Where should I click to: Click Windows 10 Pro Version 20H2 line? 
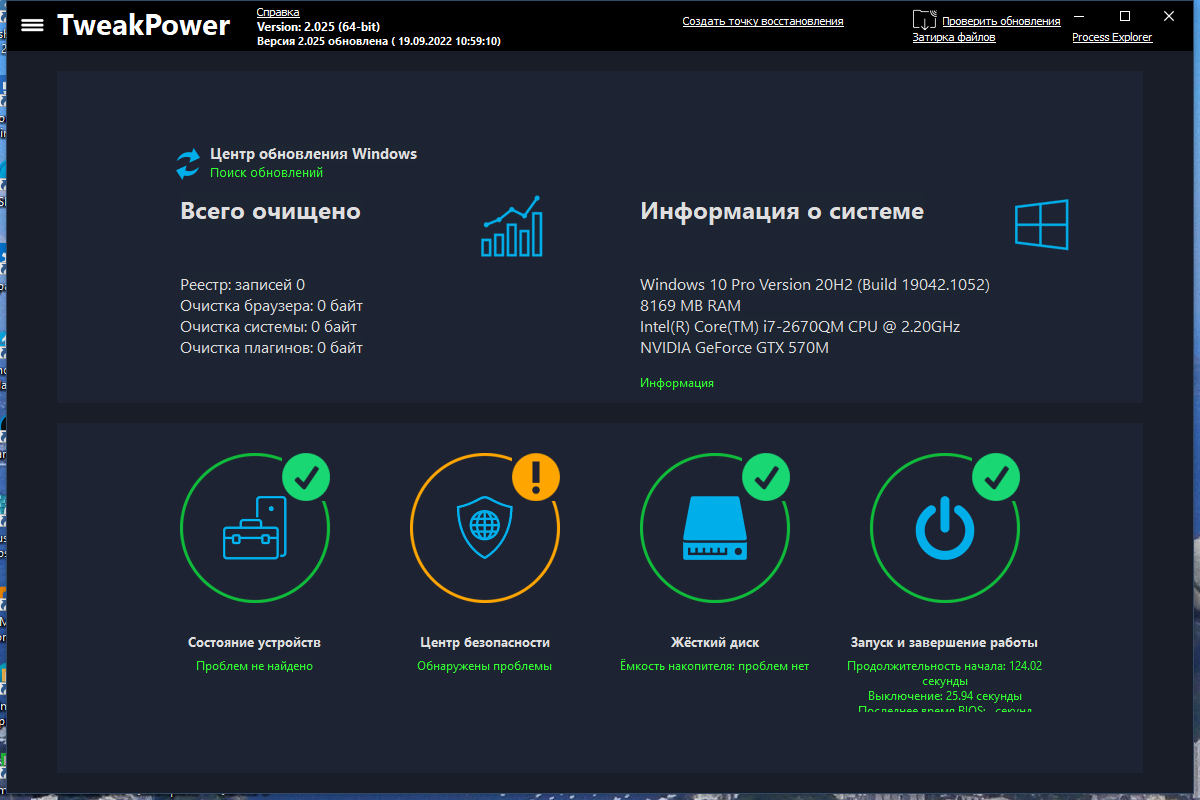tap(815, 285)
